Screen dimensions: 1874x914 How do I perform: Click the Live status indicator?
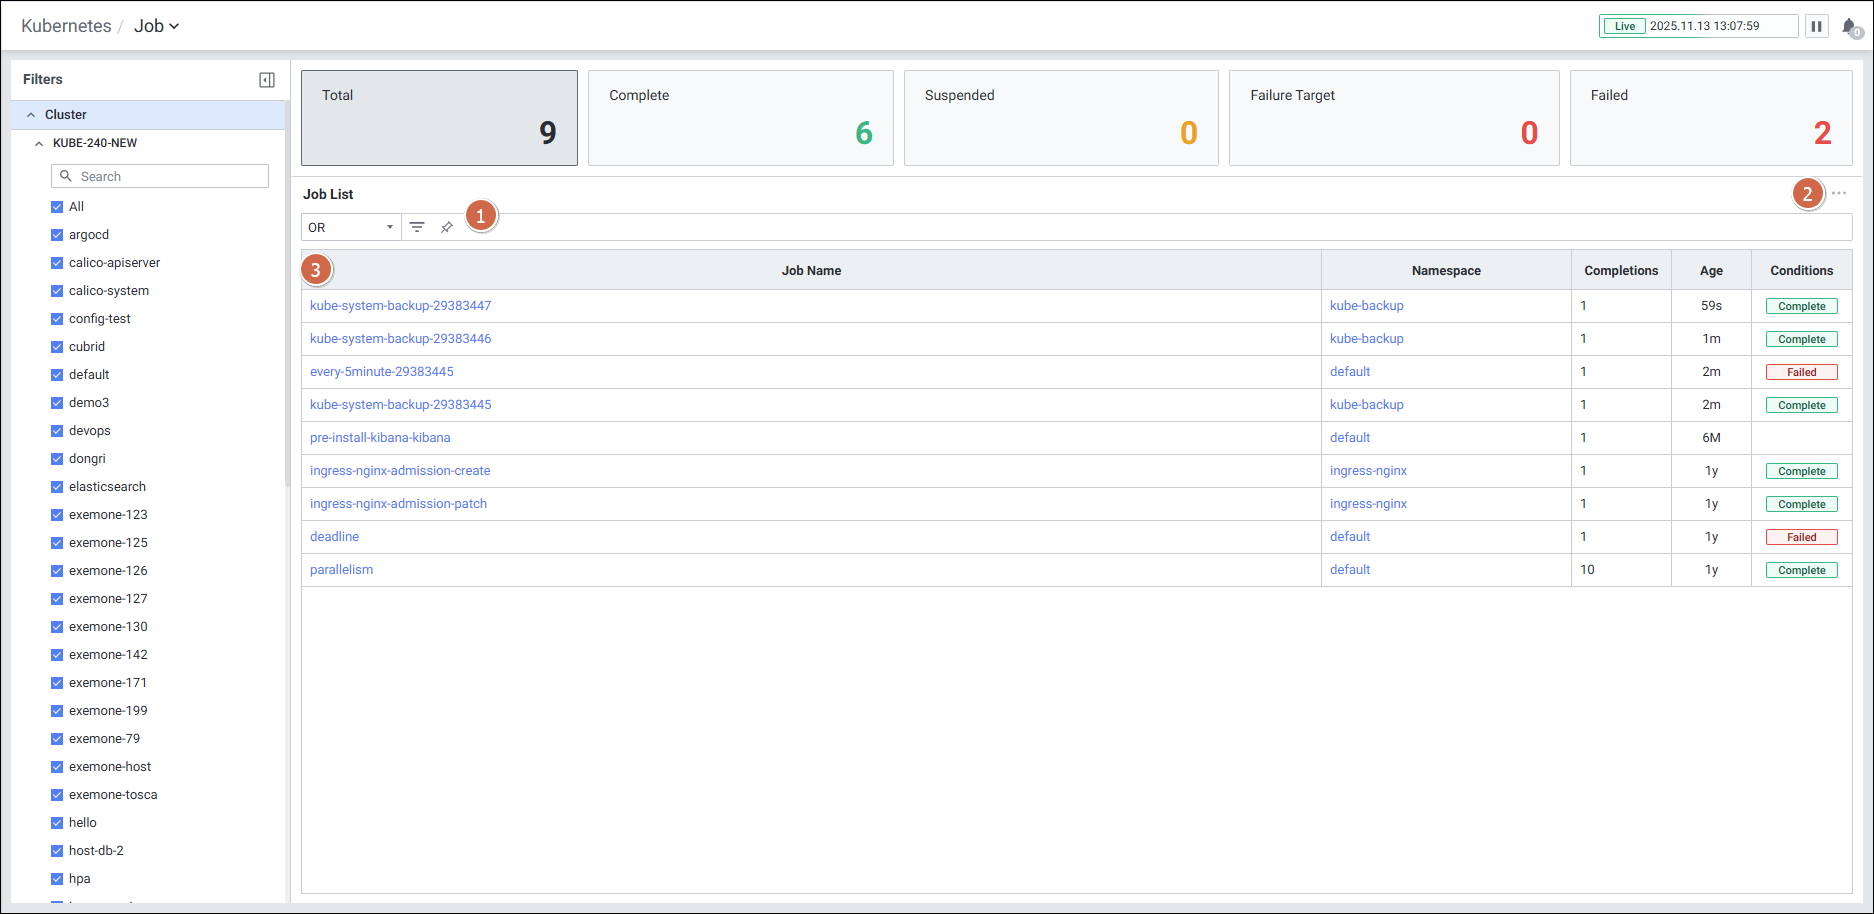pos(1624,26)
